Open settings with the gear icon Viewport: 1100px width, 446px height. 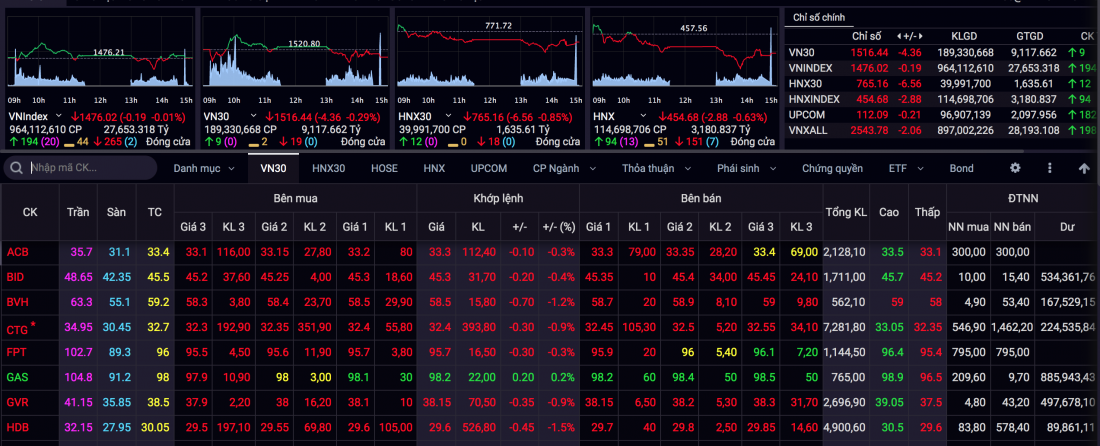click(x=1015, y=168)
